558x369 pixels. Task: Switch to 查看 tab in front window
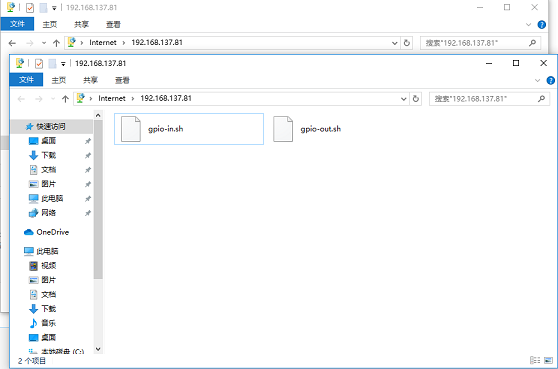(122, 80)
